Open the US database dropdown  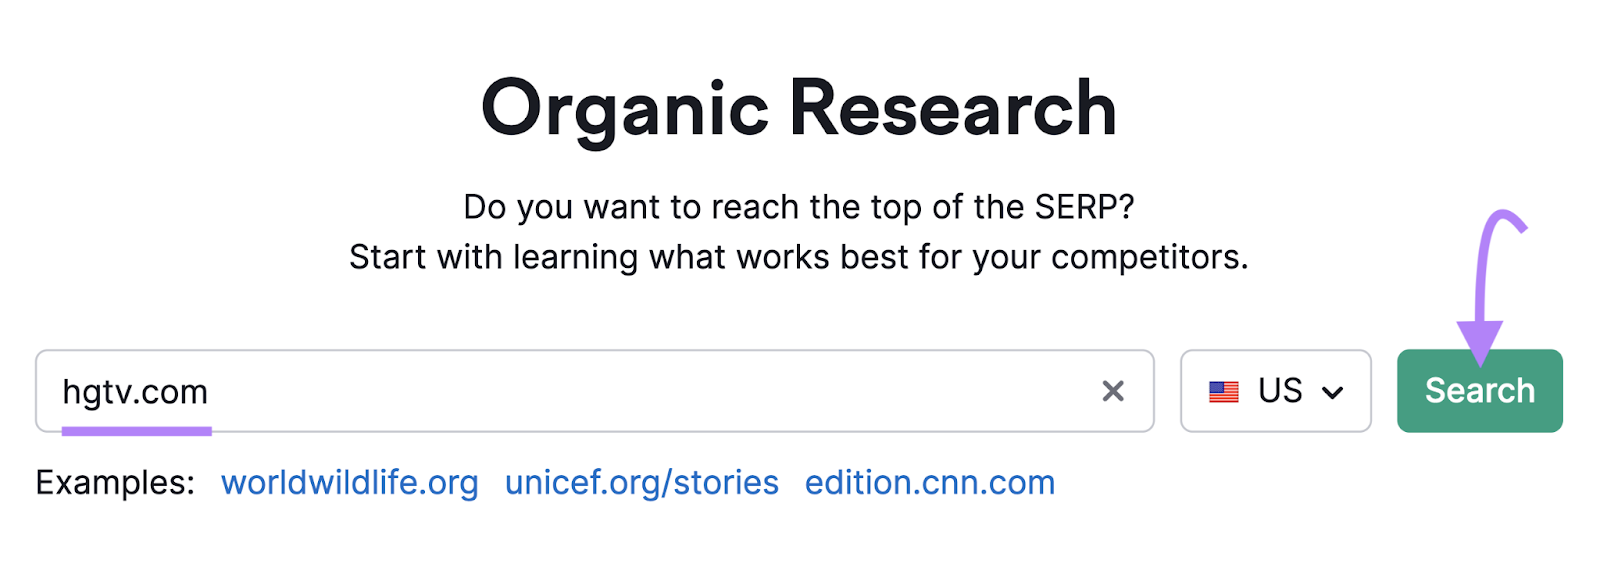click(x=1275, y=391)
